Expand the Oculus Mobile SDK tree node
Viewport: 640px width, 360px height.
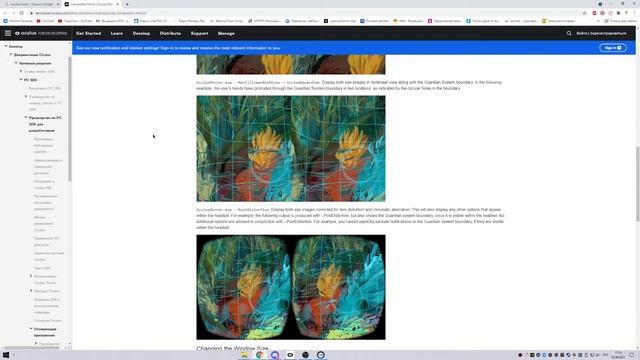pos(21,71)
